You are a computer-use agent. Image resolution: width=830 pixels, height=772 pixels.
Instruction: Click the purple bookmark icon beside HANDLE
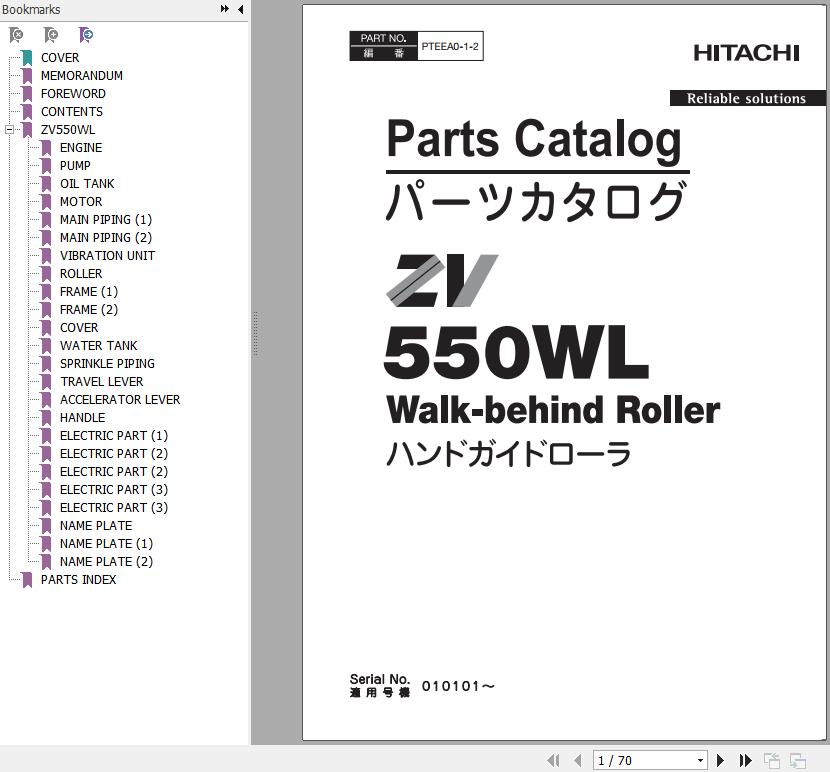coord(47,418)
